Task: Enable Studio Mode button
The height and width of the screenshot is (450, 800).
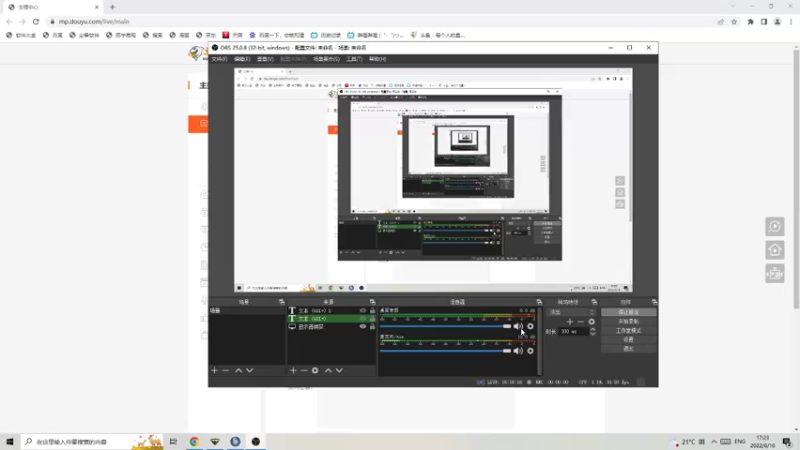Action: tap(629, 331)
